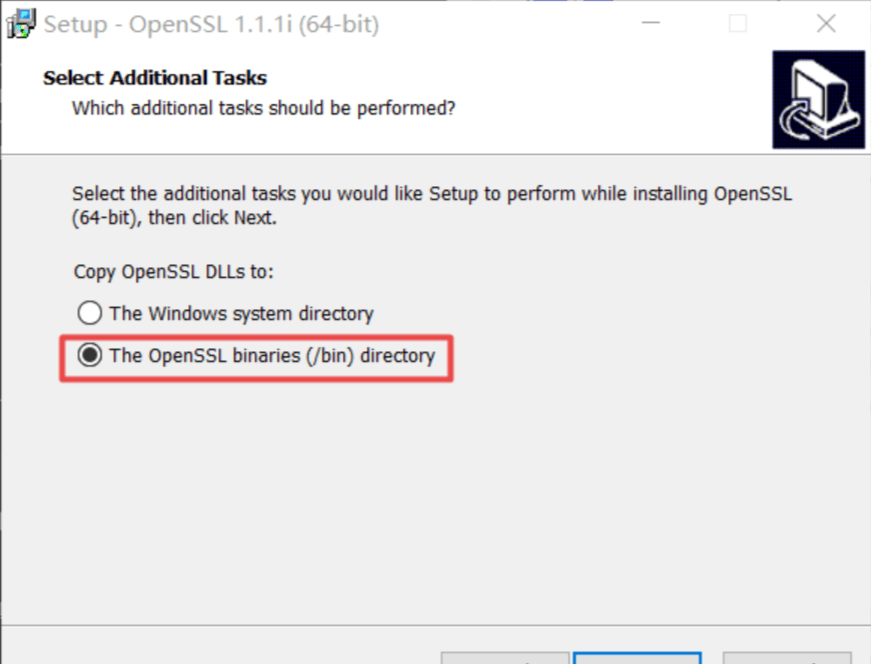Viewport: 871px width, 664px height.
Task: Click the "Select Additional Tasks" heading
Action: (x=154, y=77)
